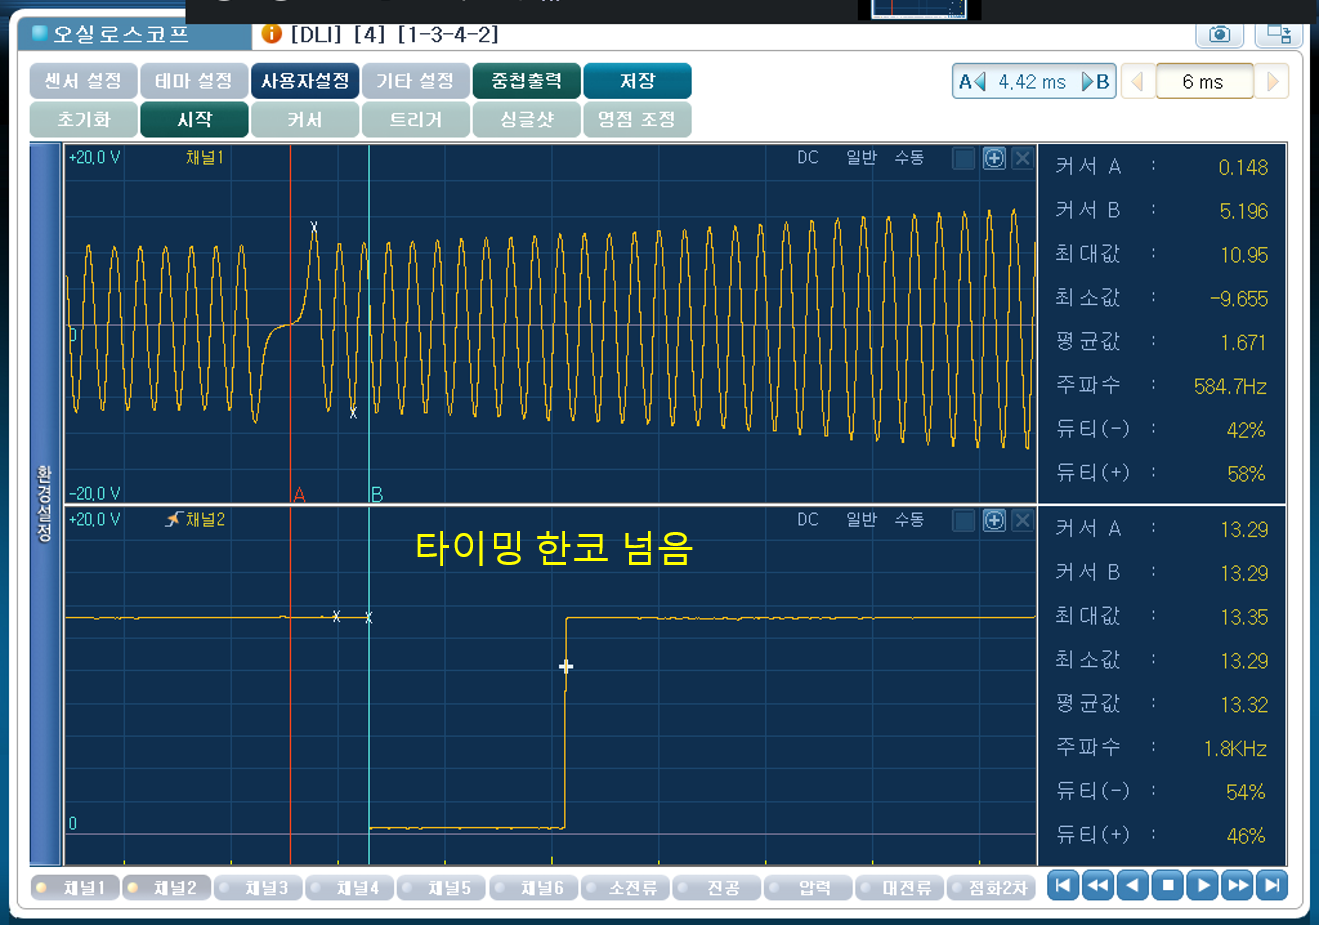Decrease time base with left arrow
This screenshot has width=1319, height=925.
tap(1137, 82)
